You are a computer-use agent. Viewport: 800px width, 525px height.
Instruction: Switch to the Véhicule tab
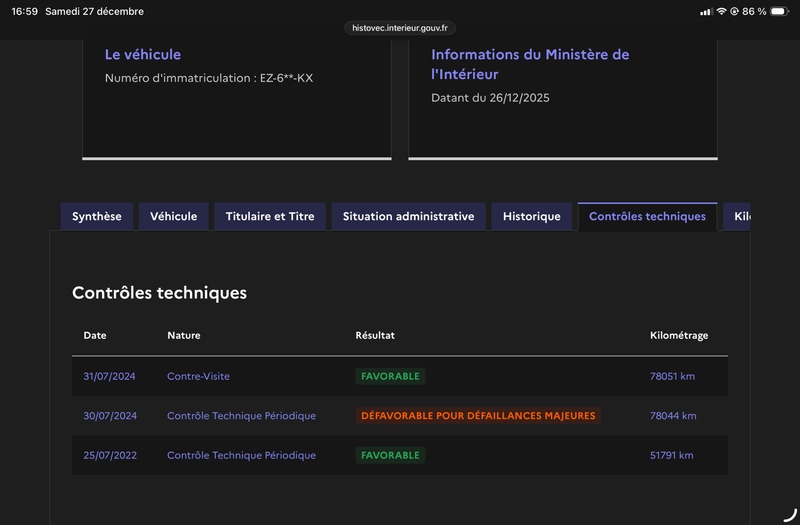point(174,216)
